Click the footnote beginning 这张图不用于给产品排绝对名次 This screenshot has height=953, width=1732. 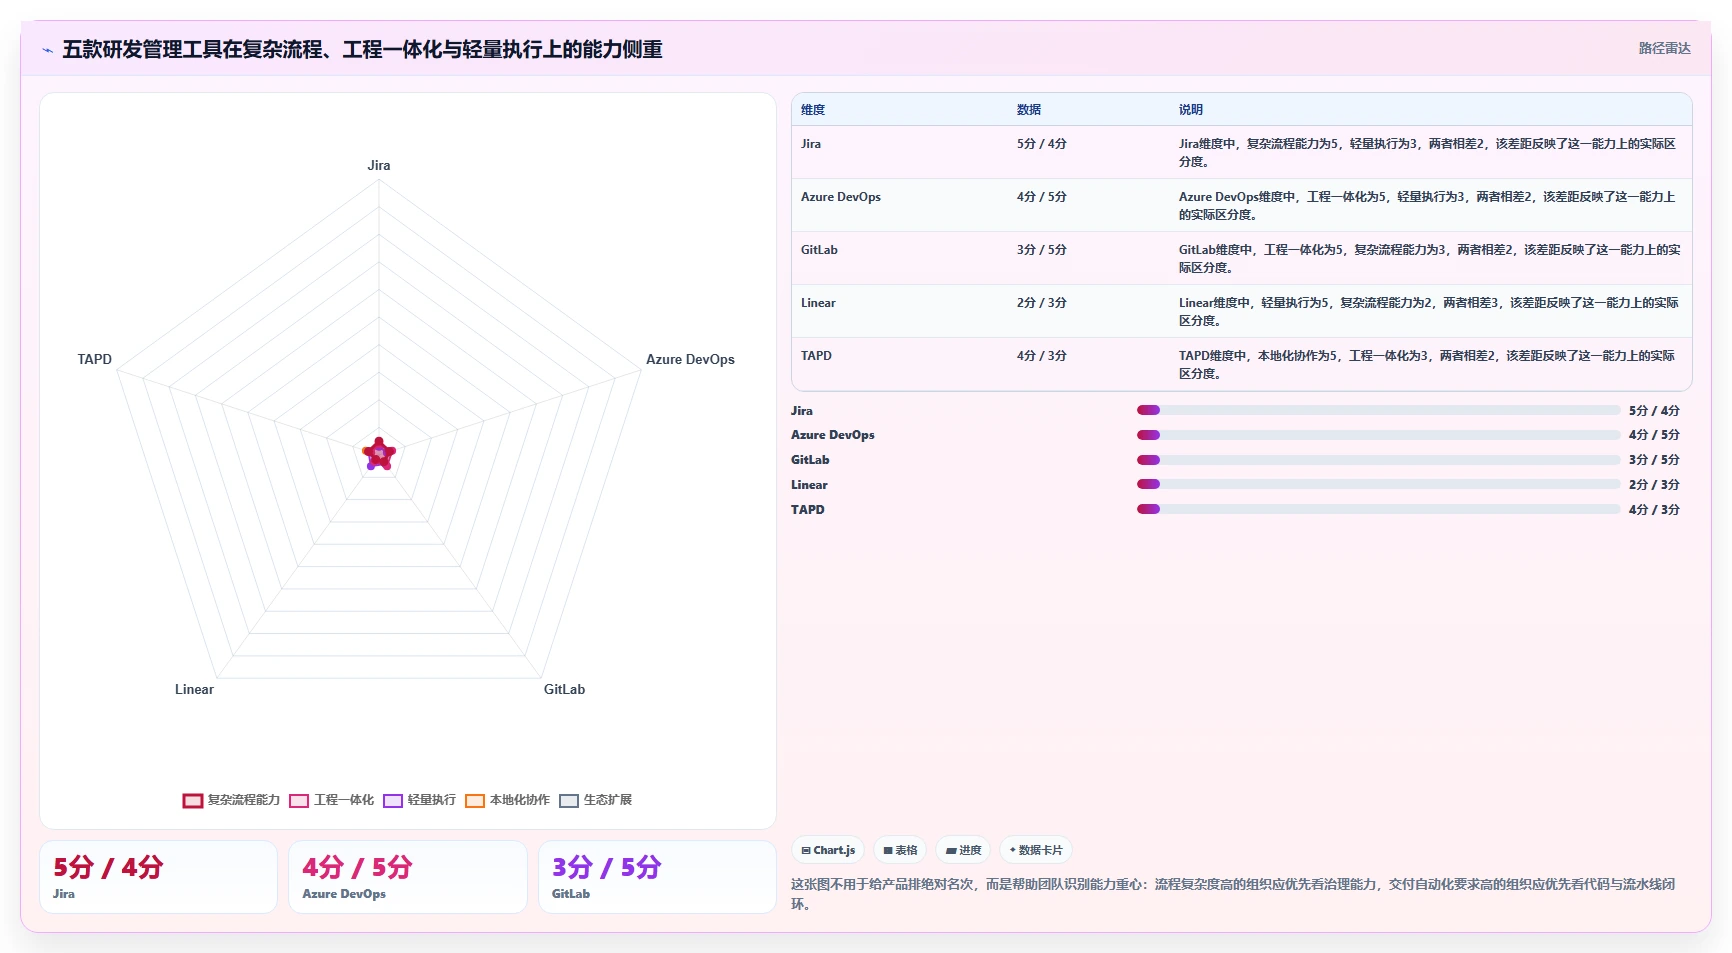[1233, 894]
